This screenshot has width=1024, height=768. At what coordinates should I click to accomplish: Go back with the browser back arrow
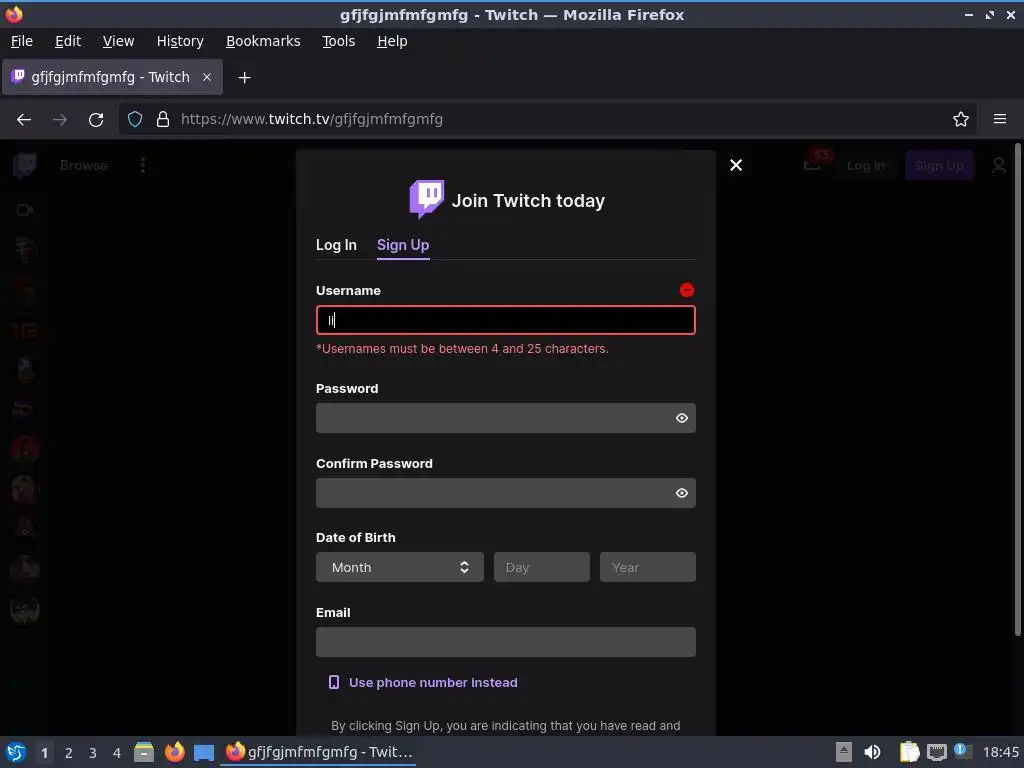click(24, 120)
